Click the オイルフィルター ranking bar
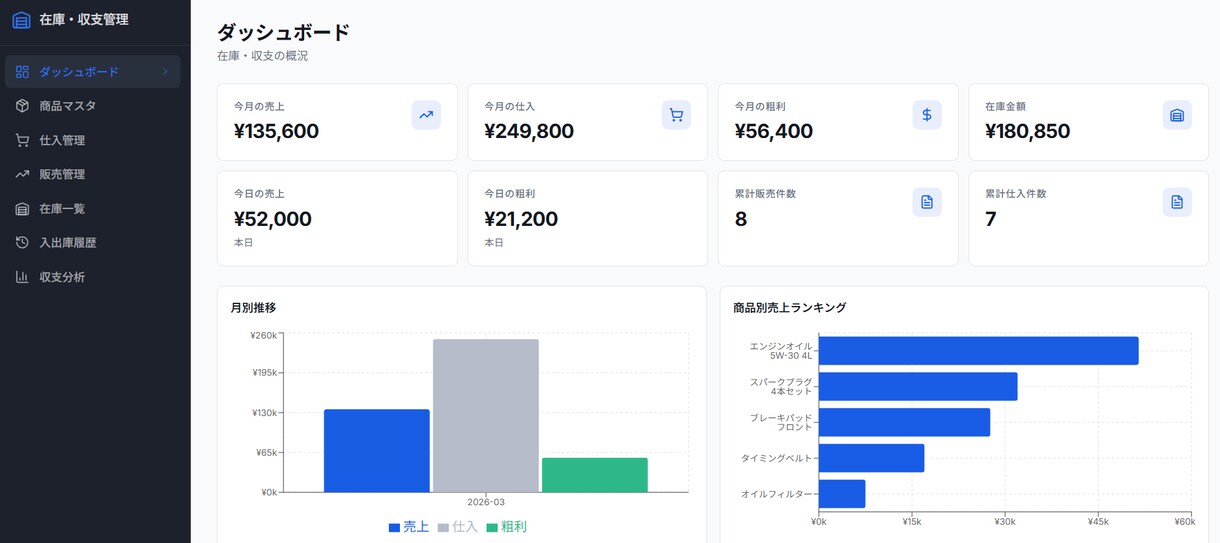The width and height of the screenshot is (1220, 543). 842,494
